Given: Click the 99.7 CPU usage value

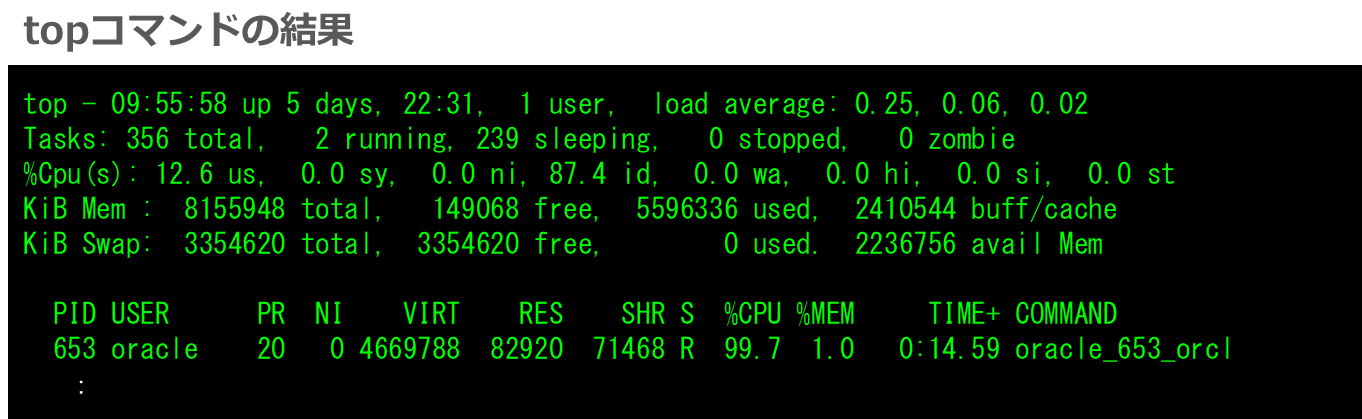Looking at the screenshot, I should point(752,349).
